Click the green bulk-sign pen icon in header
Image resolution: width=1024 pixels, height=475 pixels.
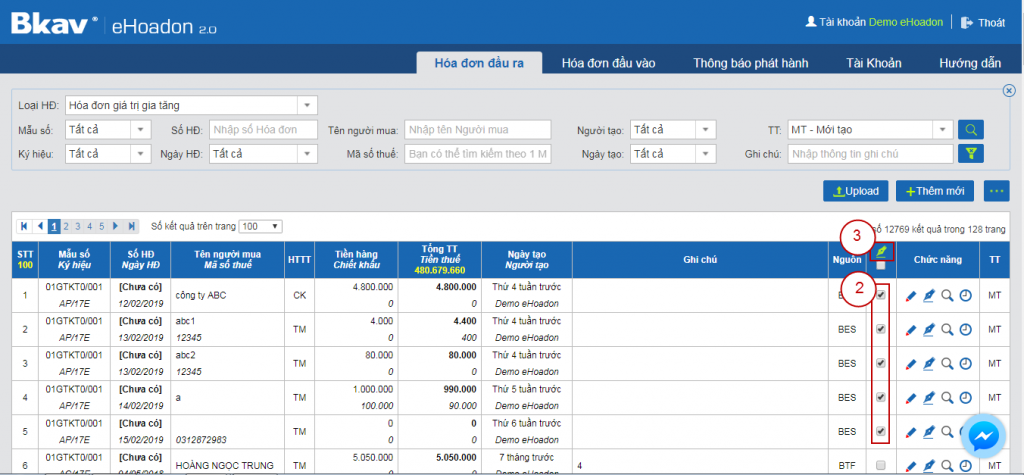[881, 250]
